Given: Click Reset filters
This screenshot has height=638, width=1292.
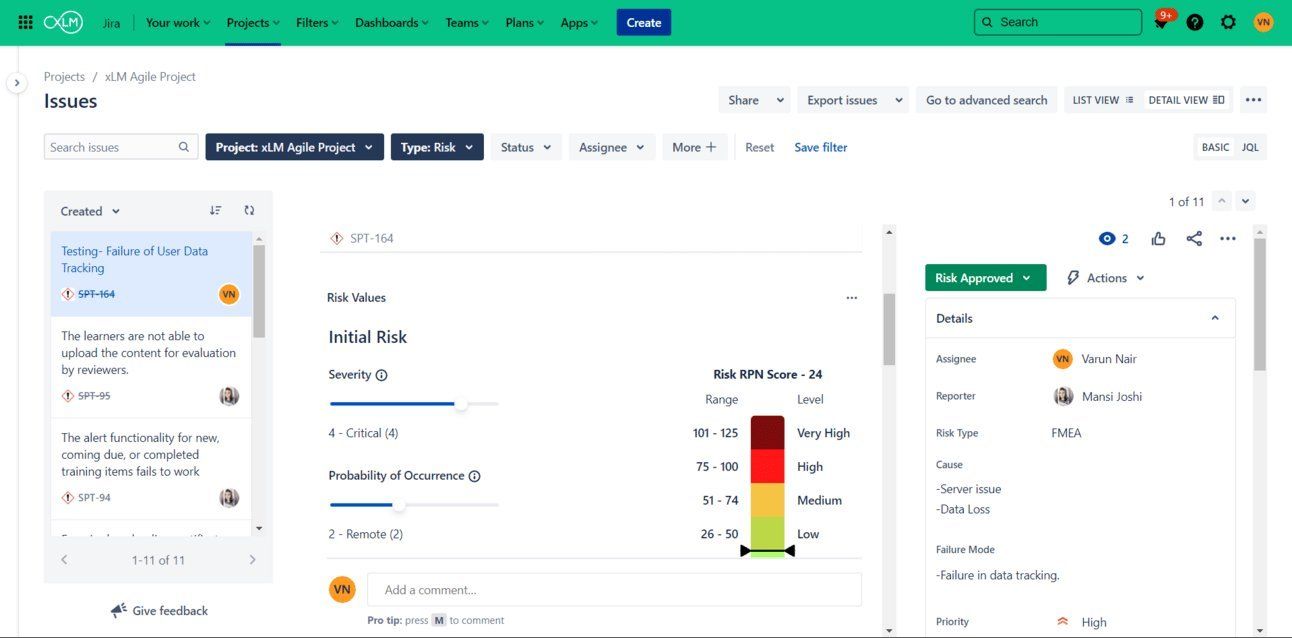Looking at the screenshot, I should pos(759,147).
